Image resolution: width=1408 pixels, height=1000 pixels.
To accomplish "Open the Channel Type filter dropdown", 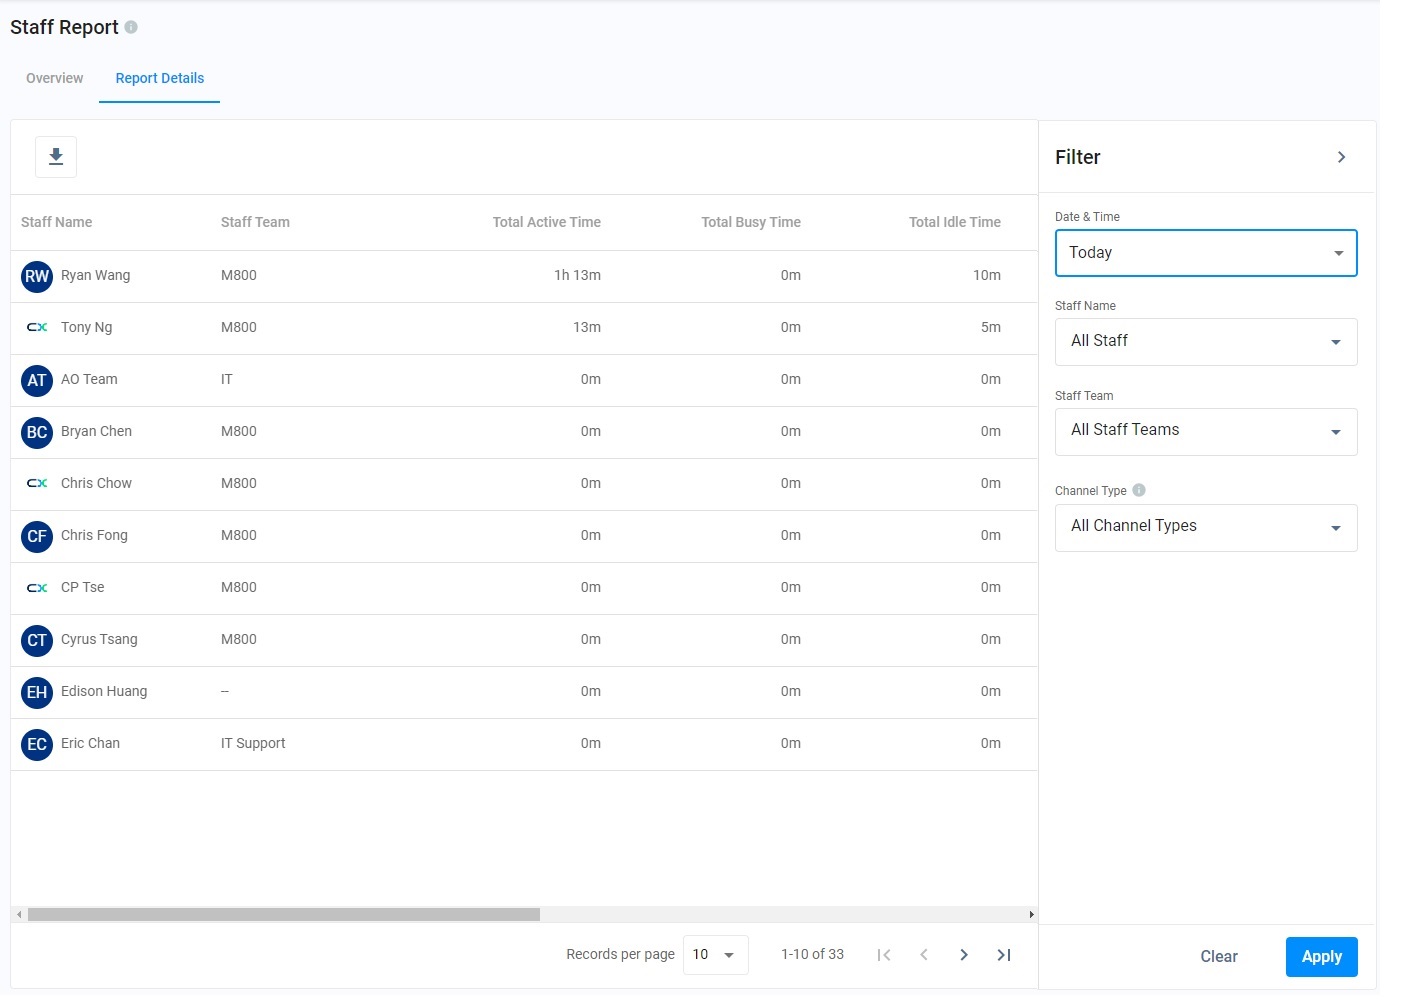I will click(1205, 528).
